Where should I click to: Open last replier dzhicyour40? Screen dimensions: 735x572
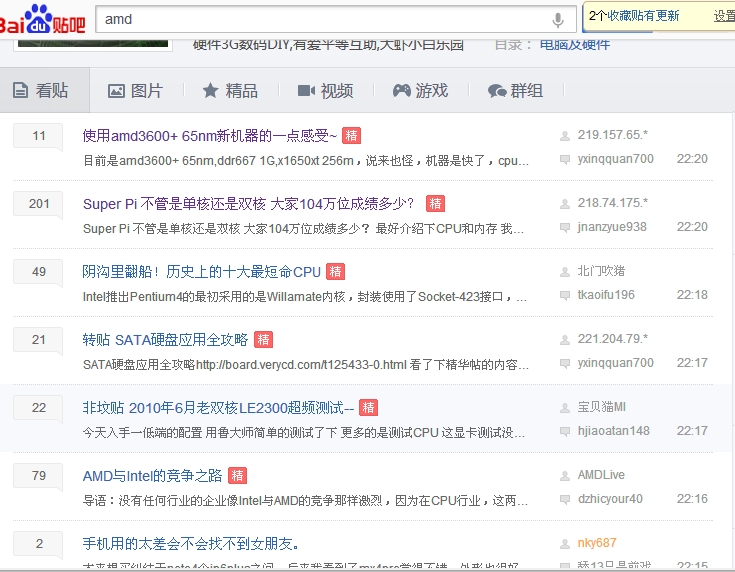(x=610, y=499)
